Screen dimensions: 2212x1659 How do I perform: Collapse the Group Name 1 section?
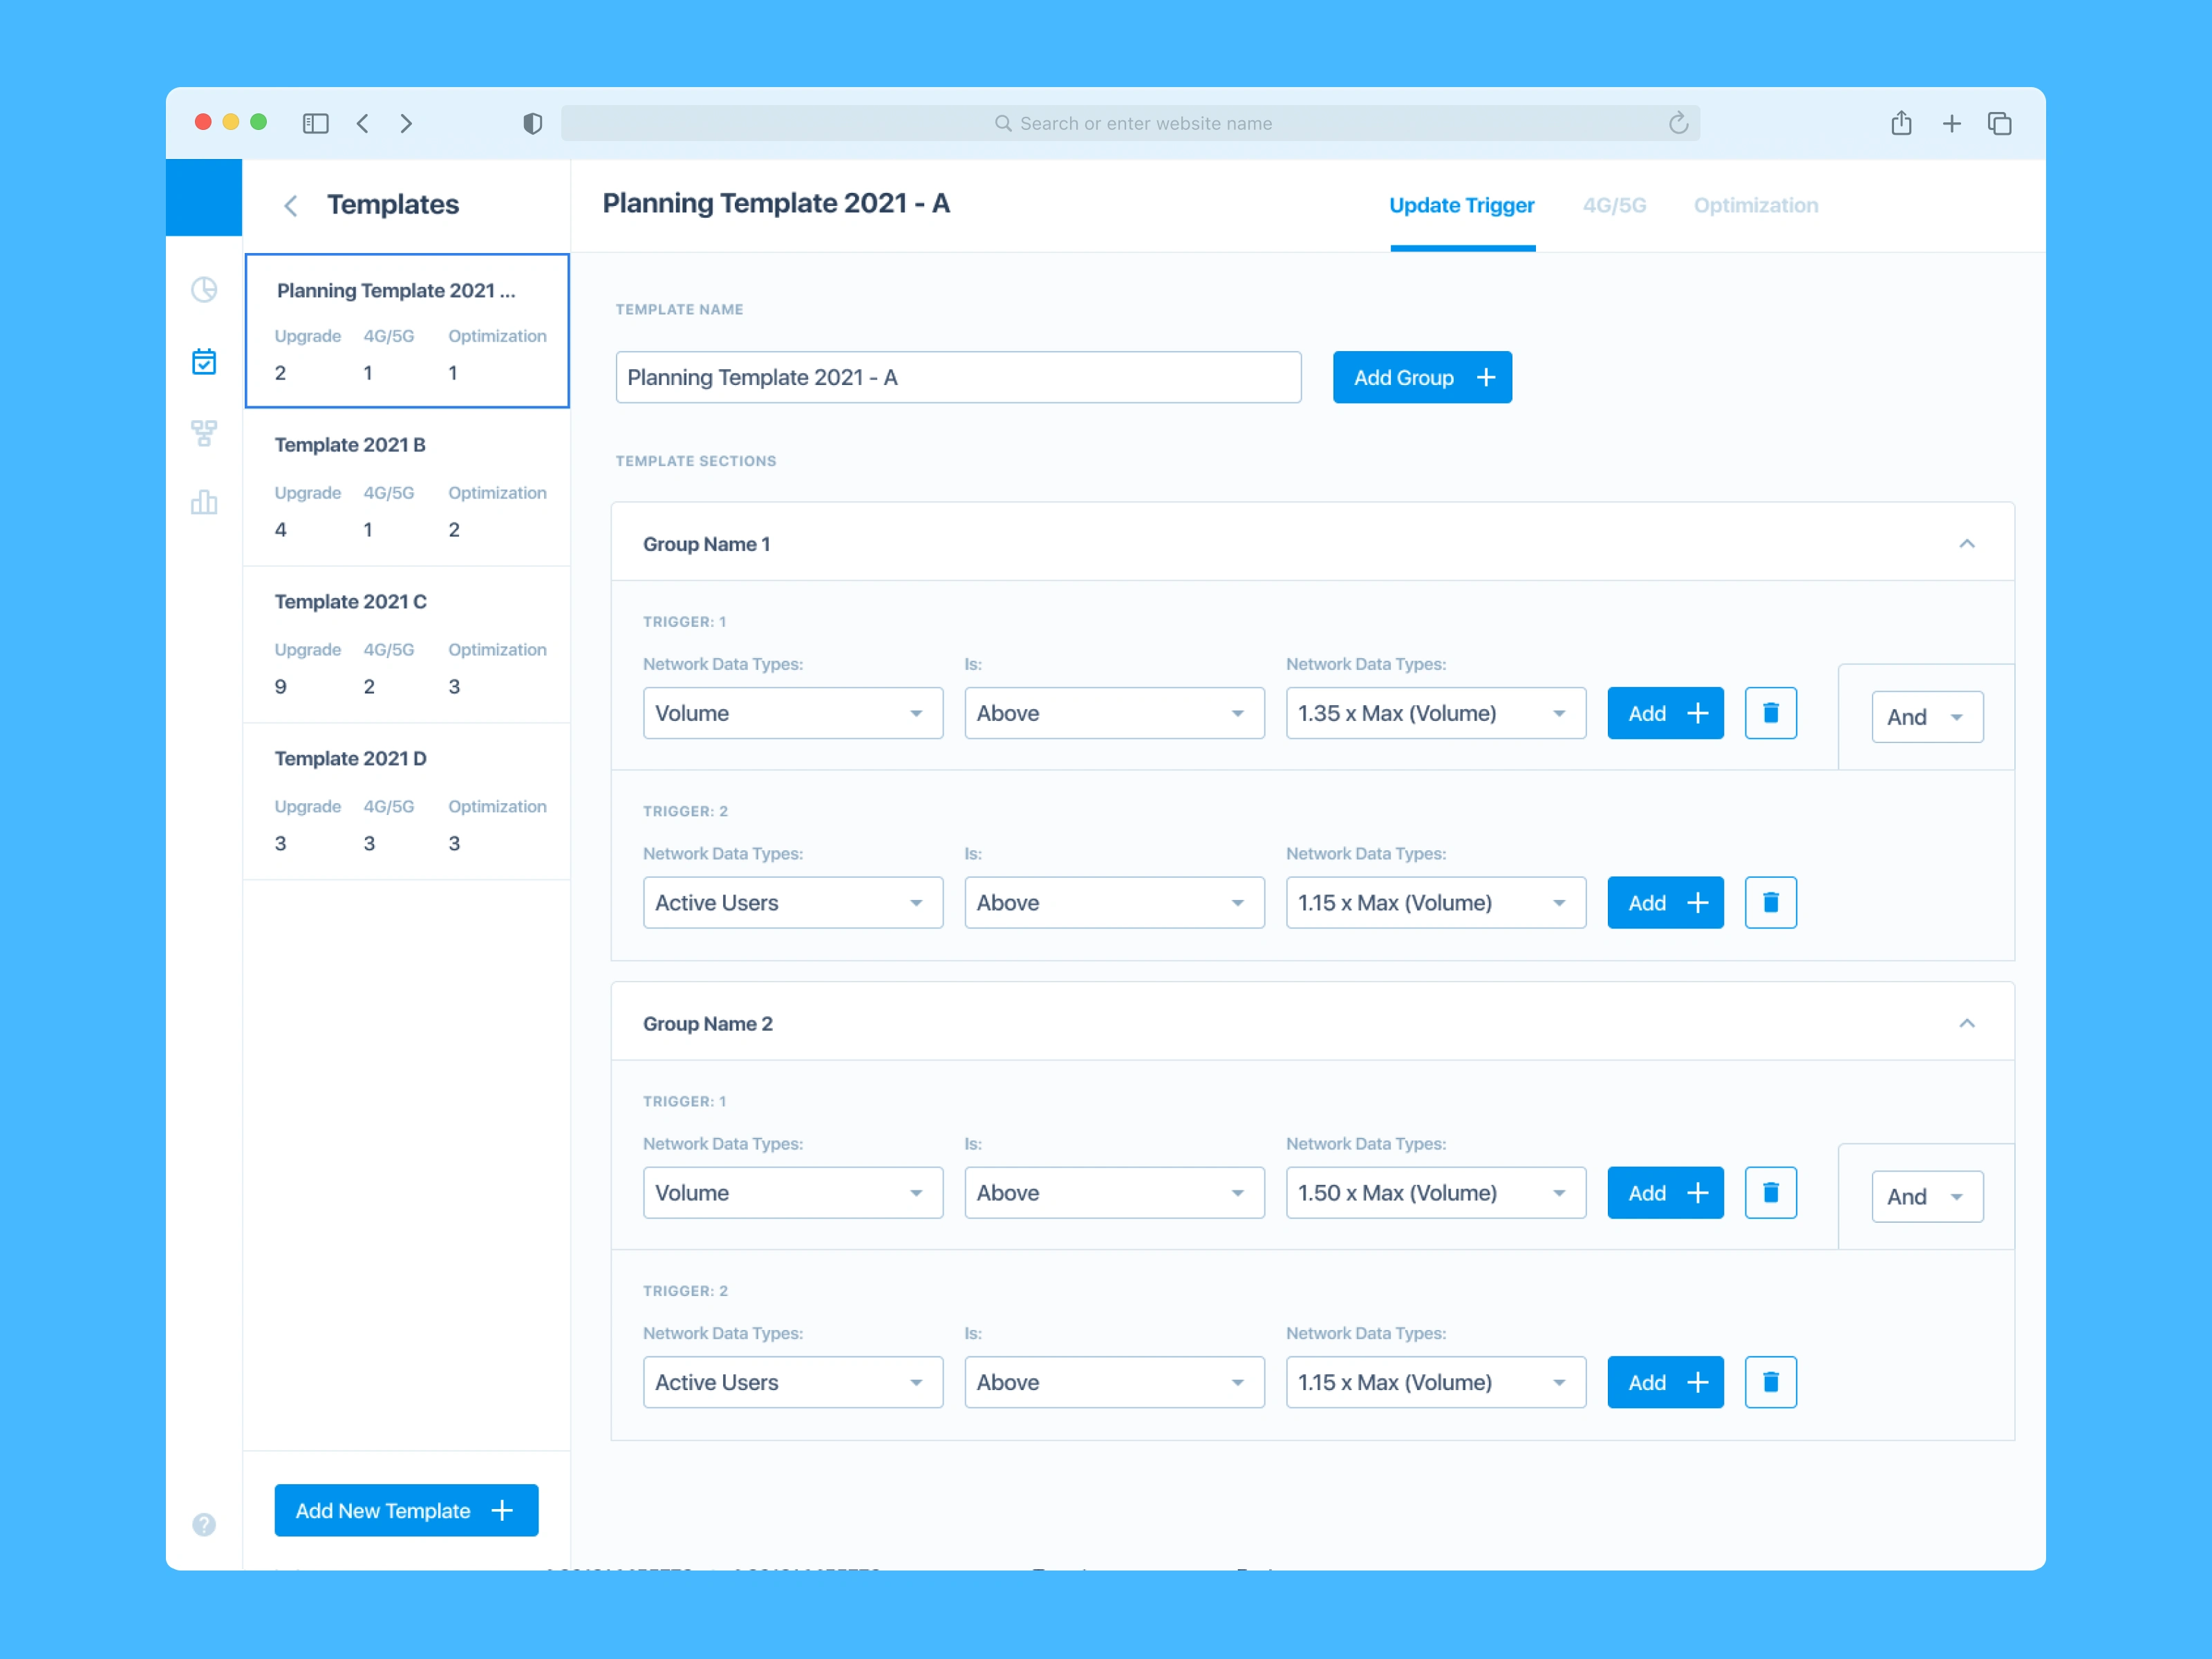point(1966,544)
